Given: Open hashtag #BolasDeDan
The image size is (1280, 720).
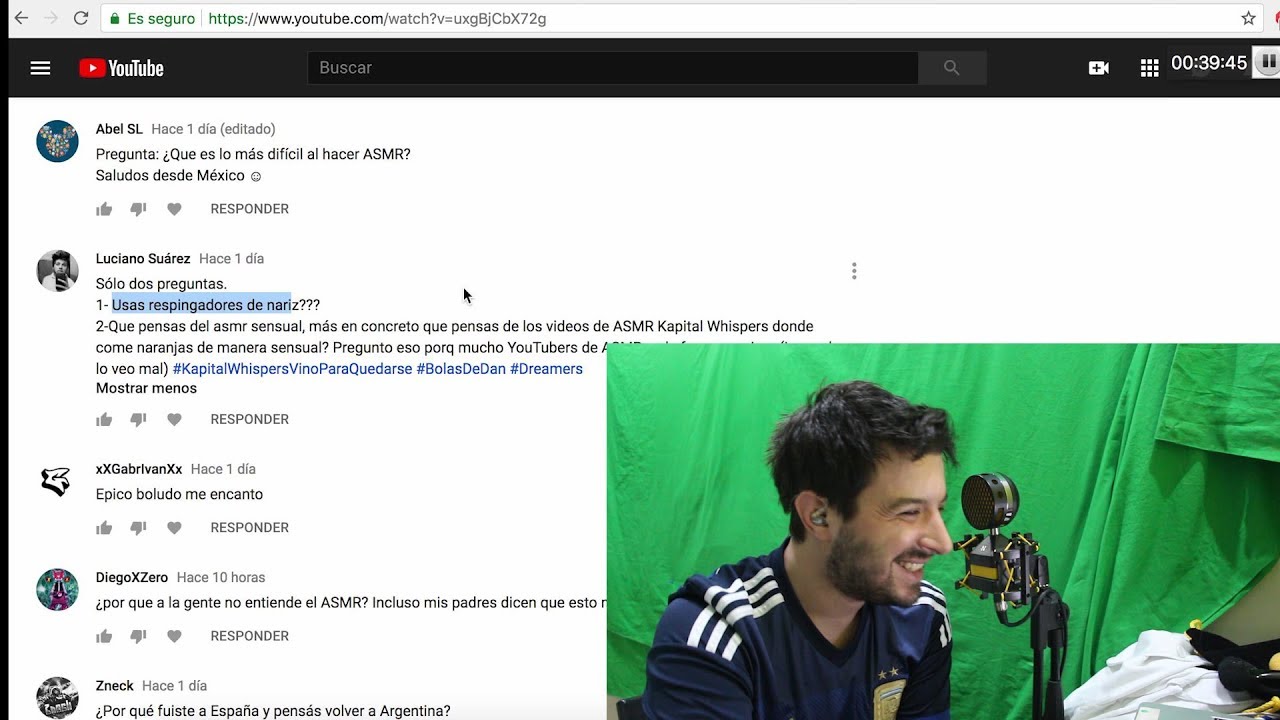Looking at the screenshot, I should 461,369.
